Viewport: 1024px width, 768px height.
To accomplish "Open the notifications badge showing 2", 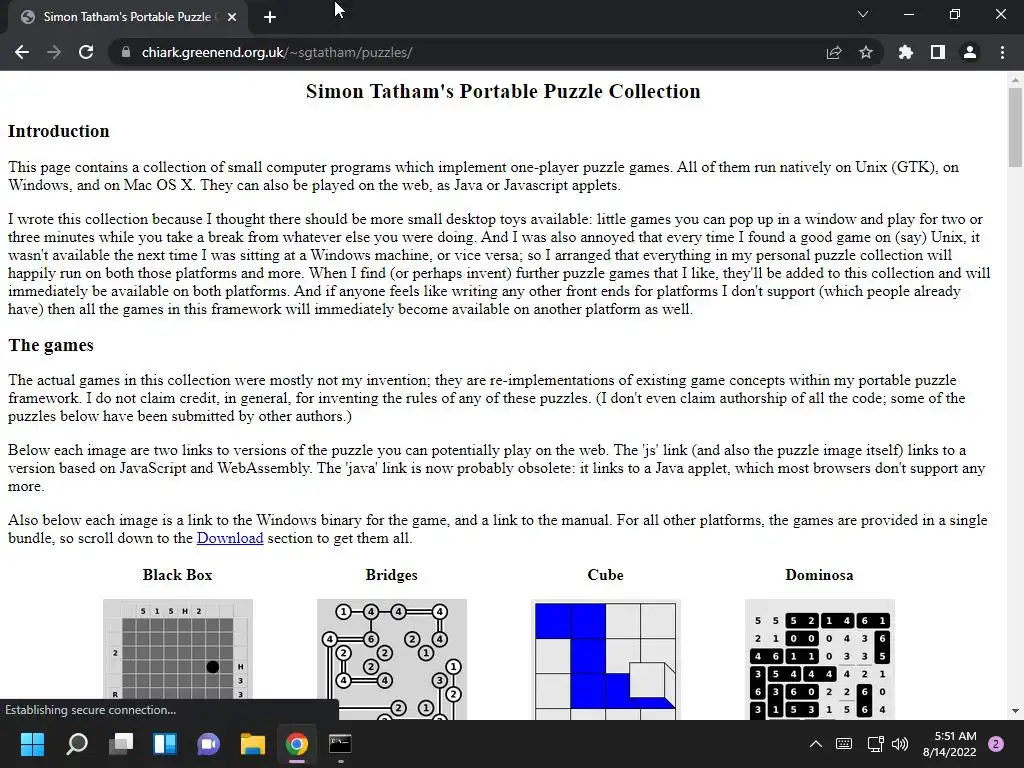I will click(x=996, y=744).
